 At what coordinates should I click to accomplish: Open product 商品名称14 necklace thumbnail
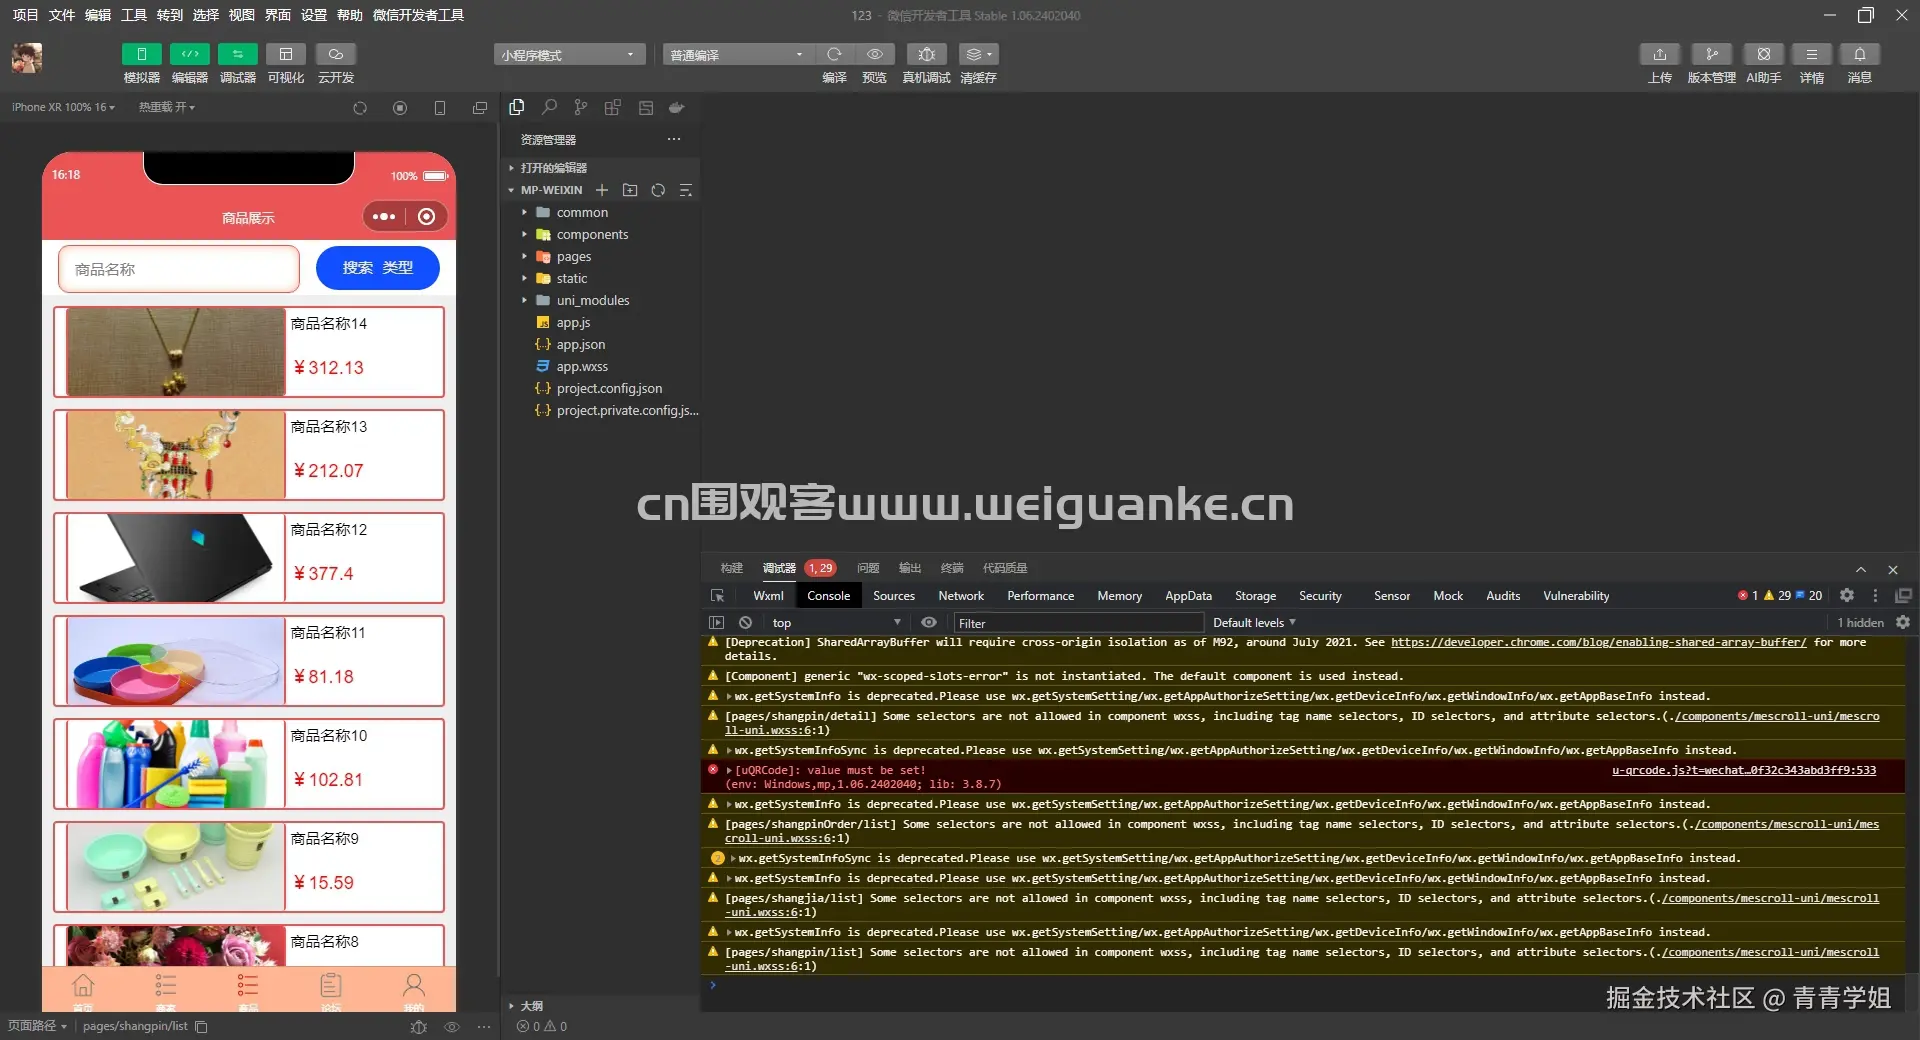pyautogui.click(x=176, y=352)
